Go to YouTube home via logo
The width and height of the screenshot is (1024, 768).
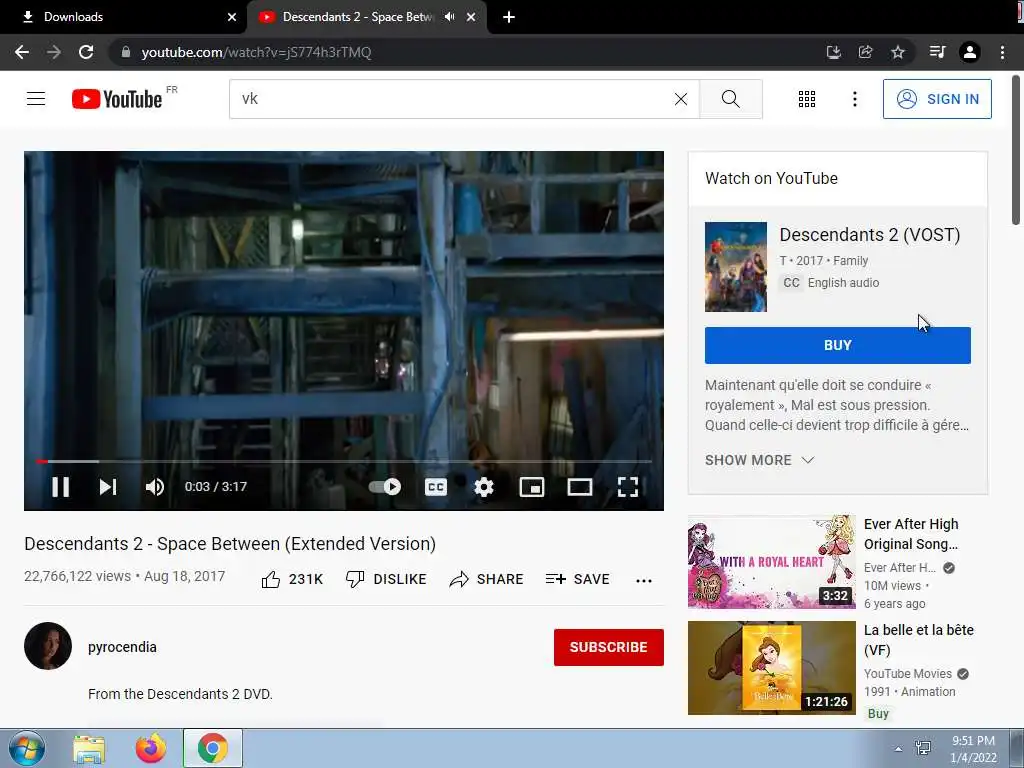[117, 99]
